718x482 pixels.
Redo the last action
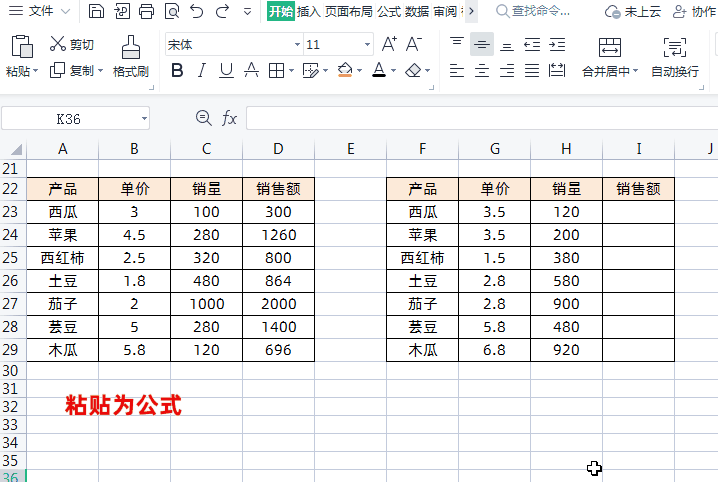click(x=223, y=11)
